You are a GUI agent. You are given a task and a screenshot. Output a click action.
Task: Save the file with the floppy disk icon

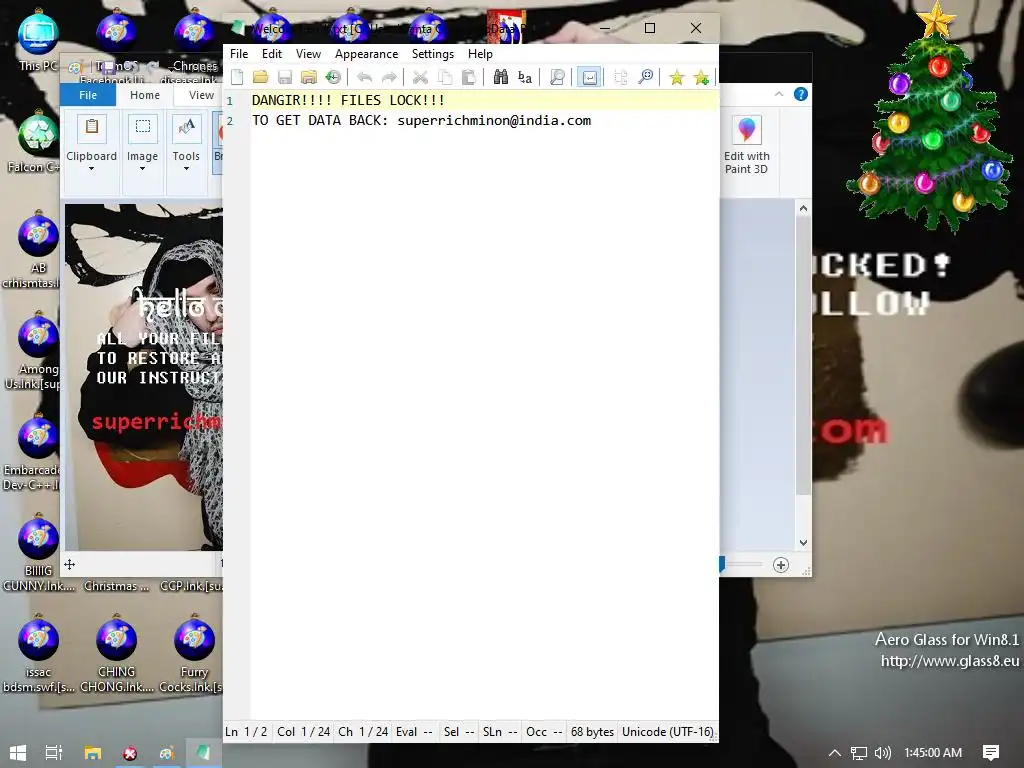point(285,77)
